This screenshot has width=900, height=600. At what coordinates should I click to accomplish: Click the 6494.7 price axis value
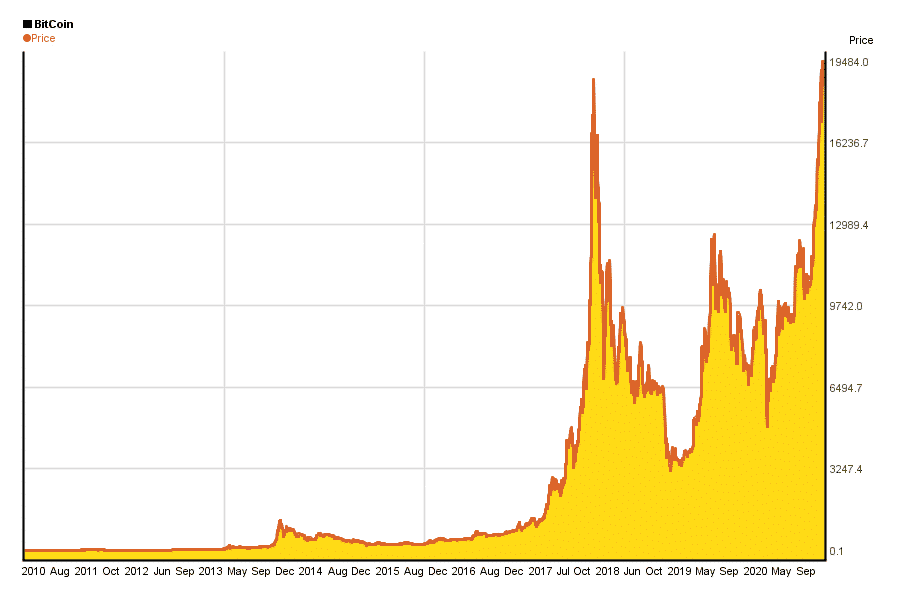point(846,388)
